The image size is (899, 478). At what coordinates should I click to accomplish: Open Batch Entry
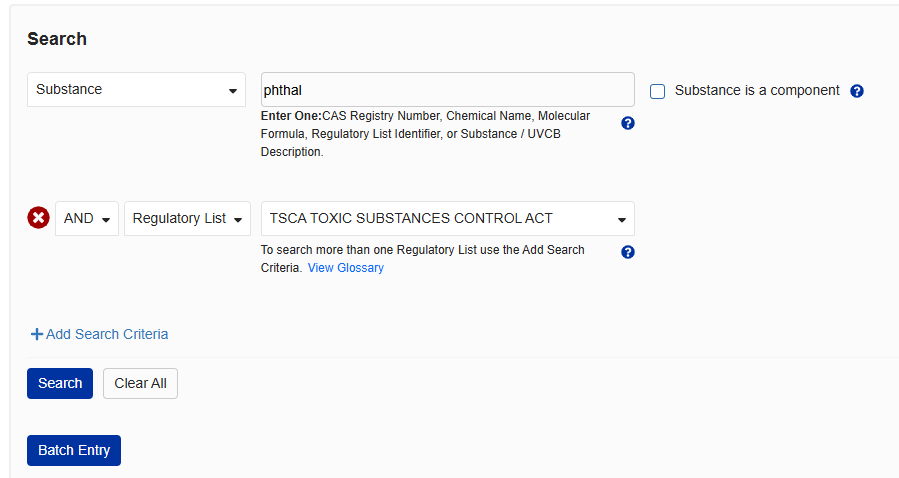(x=74, y=450)
